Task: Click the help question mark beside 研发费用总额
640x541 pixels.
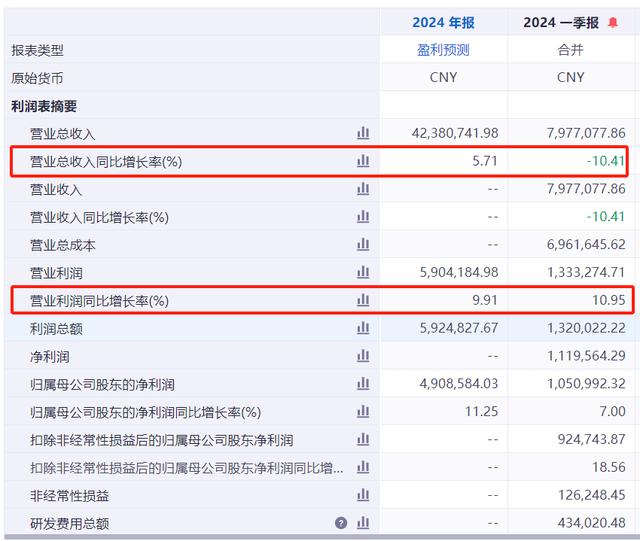Action: [x=341, y=523]
